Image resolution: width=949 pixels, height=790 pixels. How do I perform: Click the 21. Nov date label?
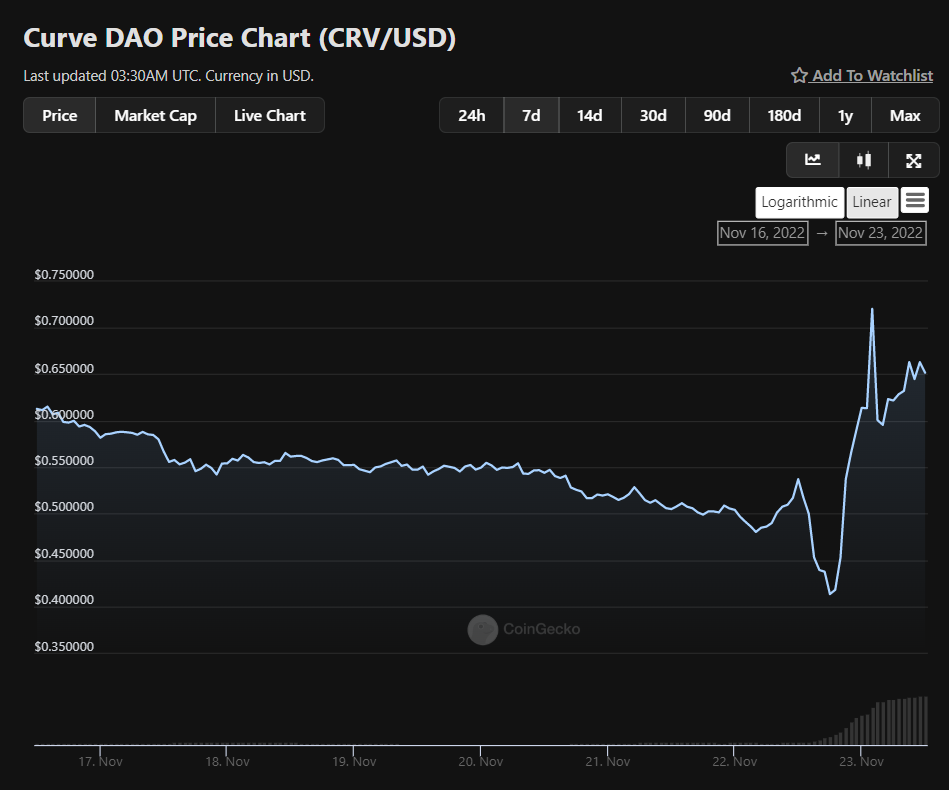coord(608,762)
